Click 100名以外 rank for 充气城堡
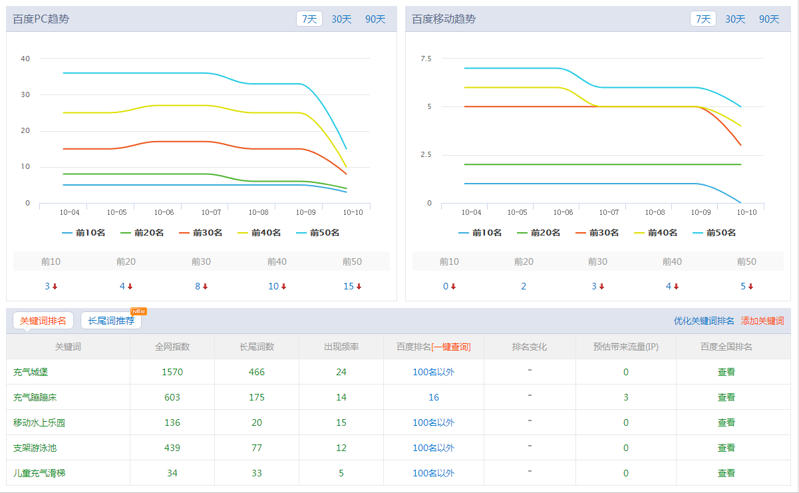 pos(433,372)
